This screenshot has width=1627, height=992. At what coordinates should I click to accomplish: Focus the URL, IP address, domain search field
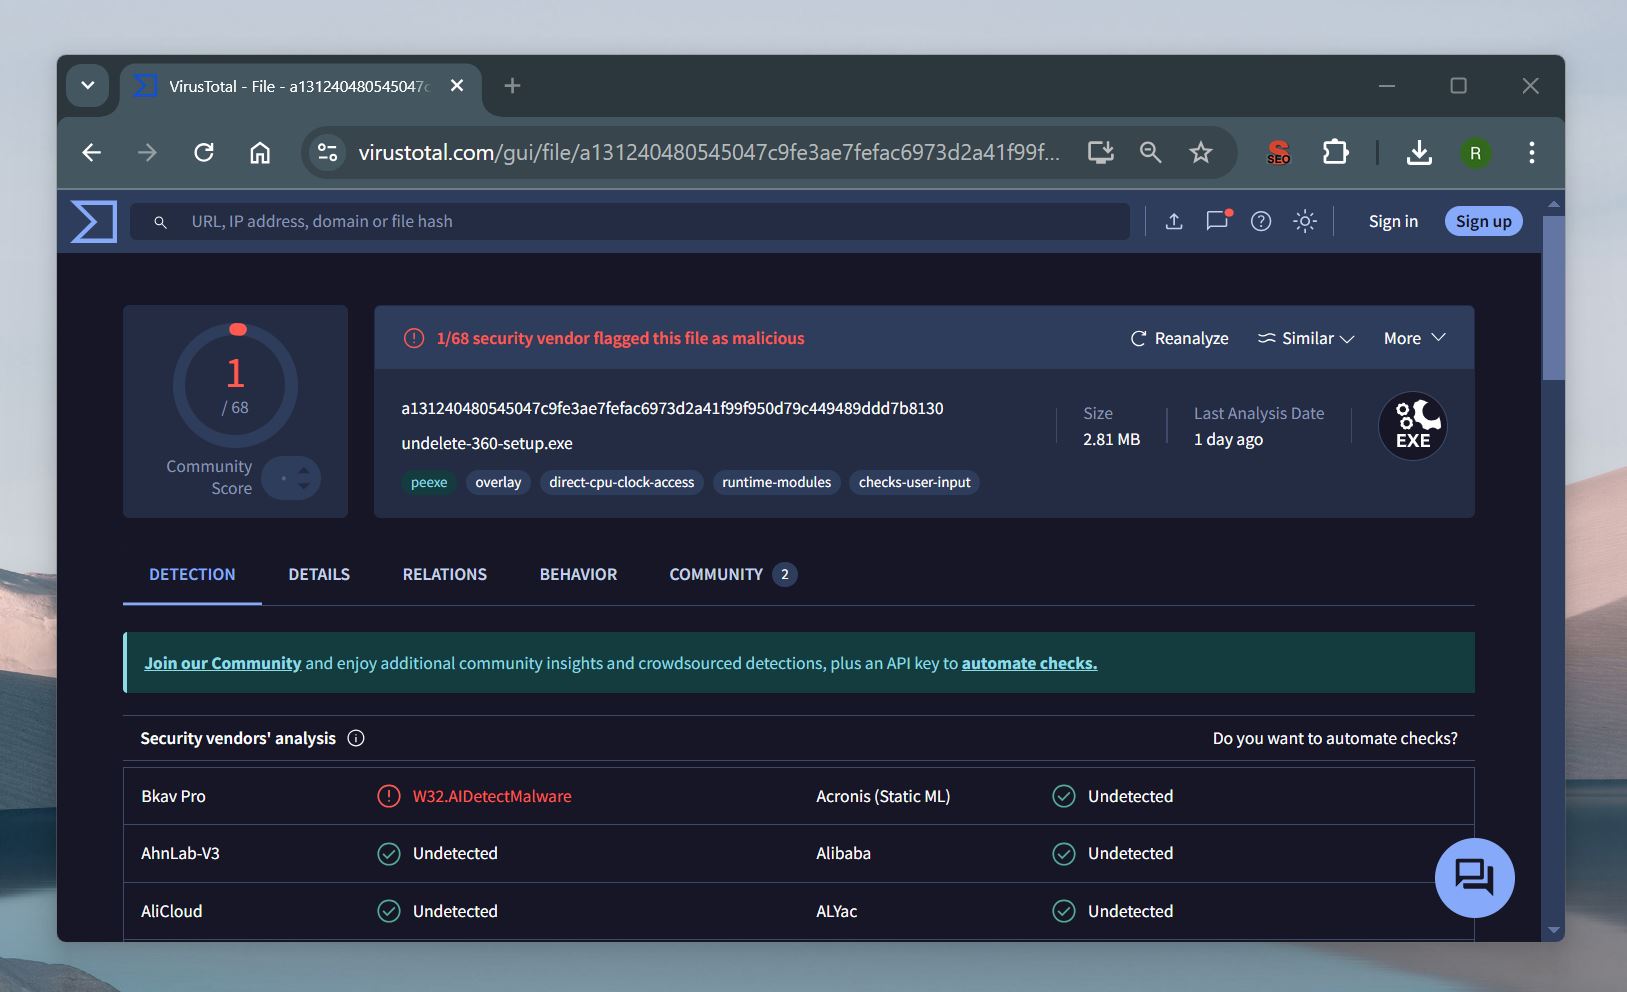coord(630,221)
